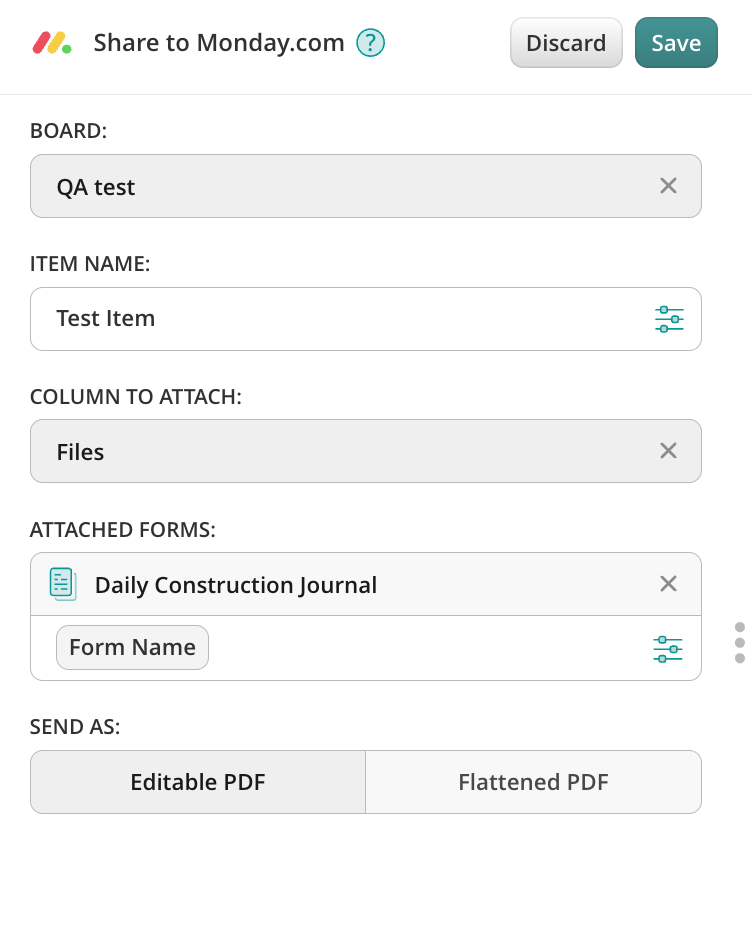Clear the Files column selection
752x930 pixels.
[x=668, y=451]
